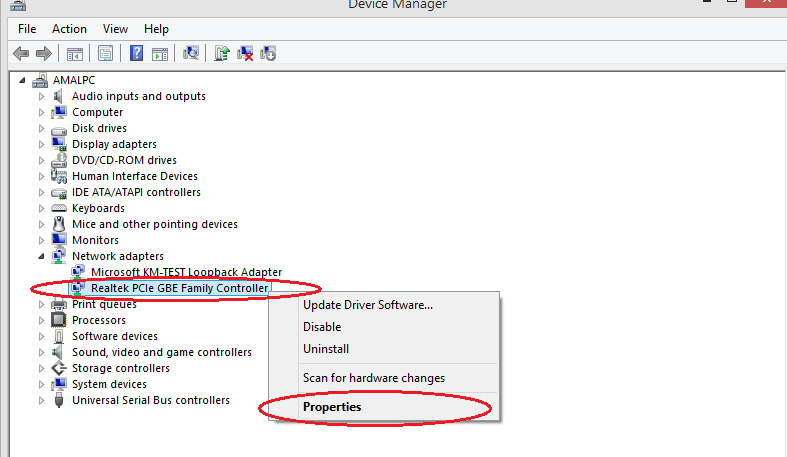This screenshot has height=457, width=787.
Task: Open the Properties toolbar icon
Action: click(x=105, y=53)
